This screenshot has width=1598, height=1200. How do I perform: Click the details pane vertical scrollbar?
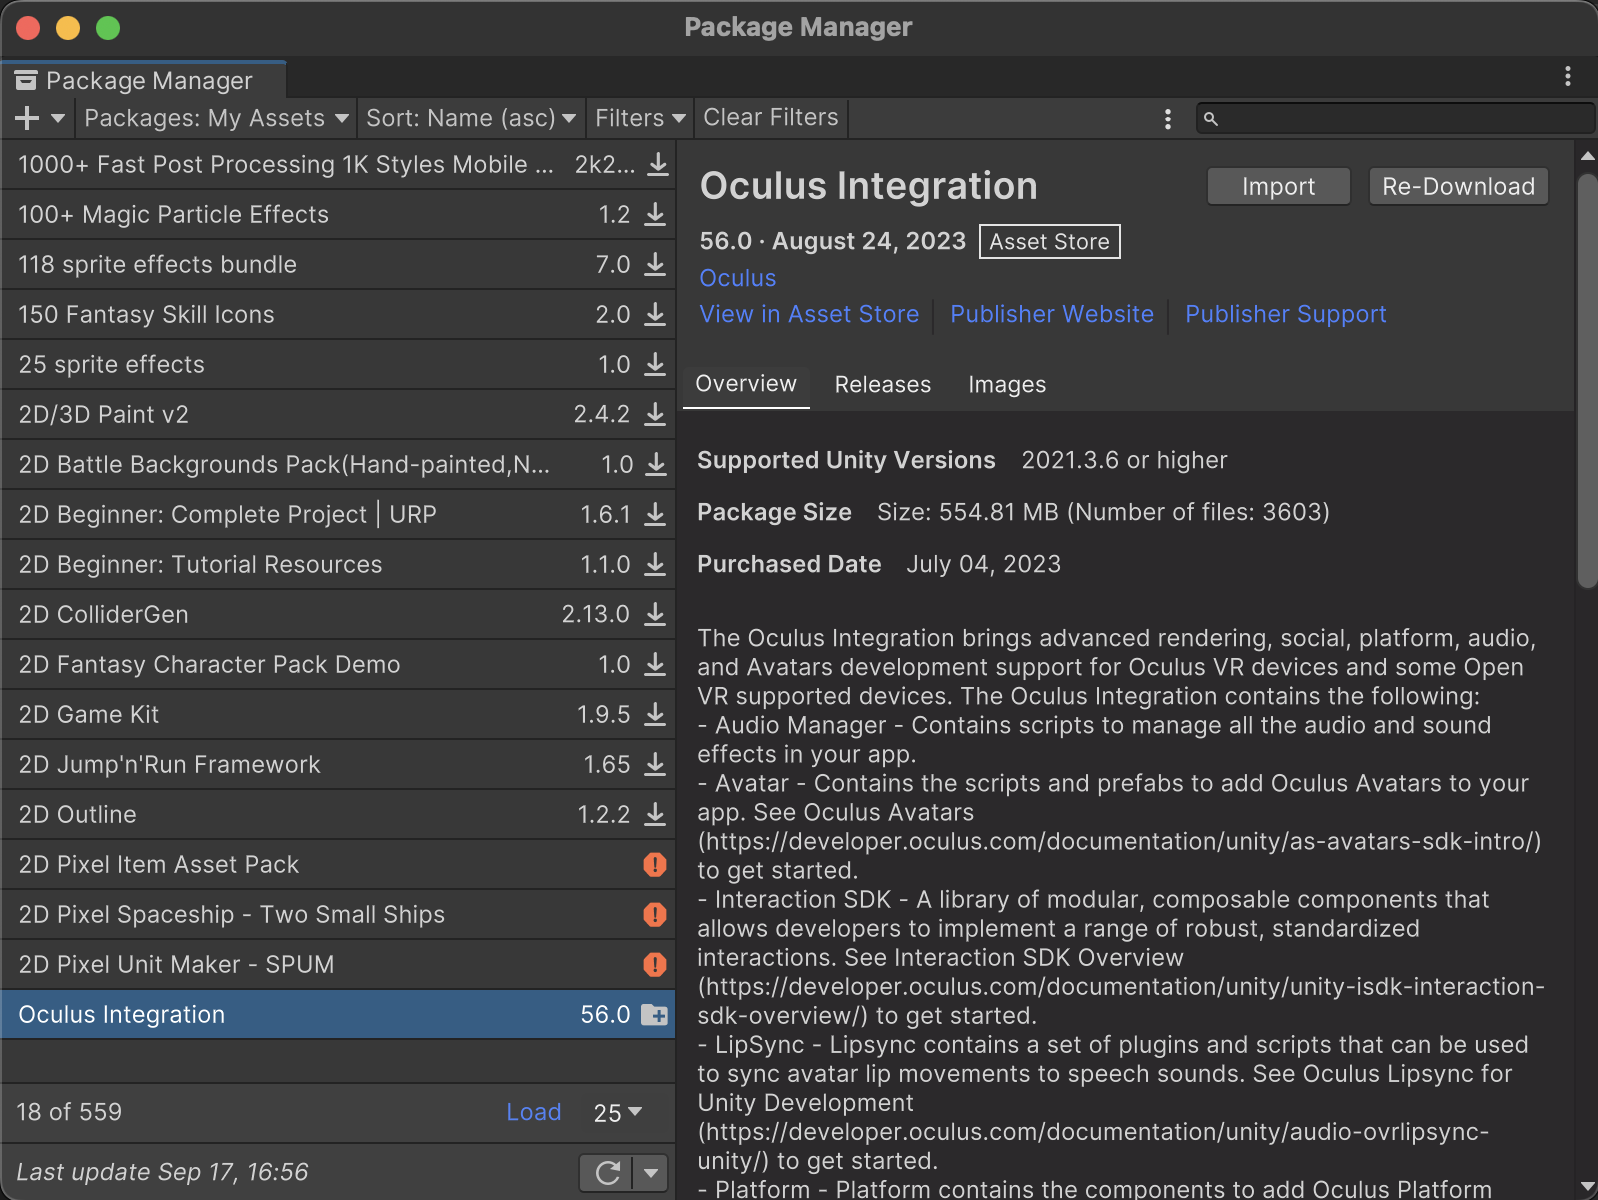click(1587, 380)
